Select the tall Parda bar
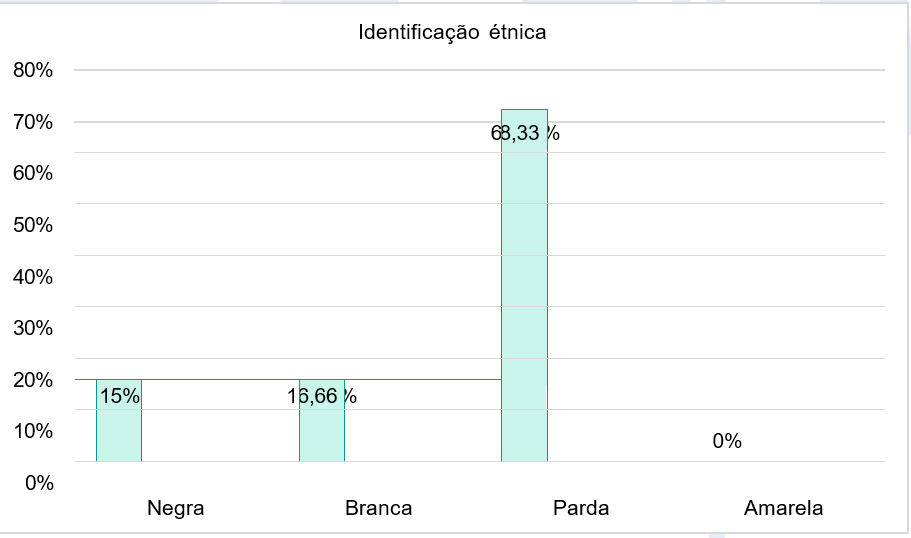911x538 pixels. click(525, 285)
